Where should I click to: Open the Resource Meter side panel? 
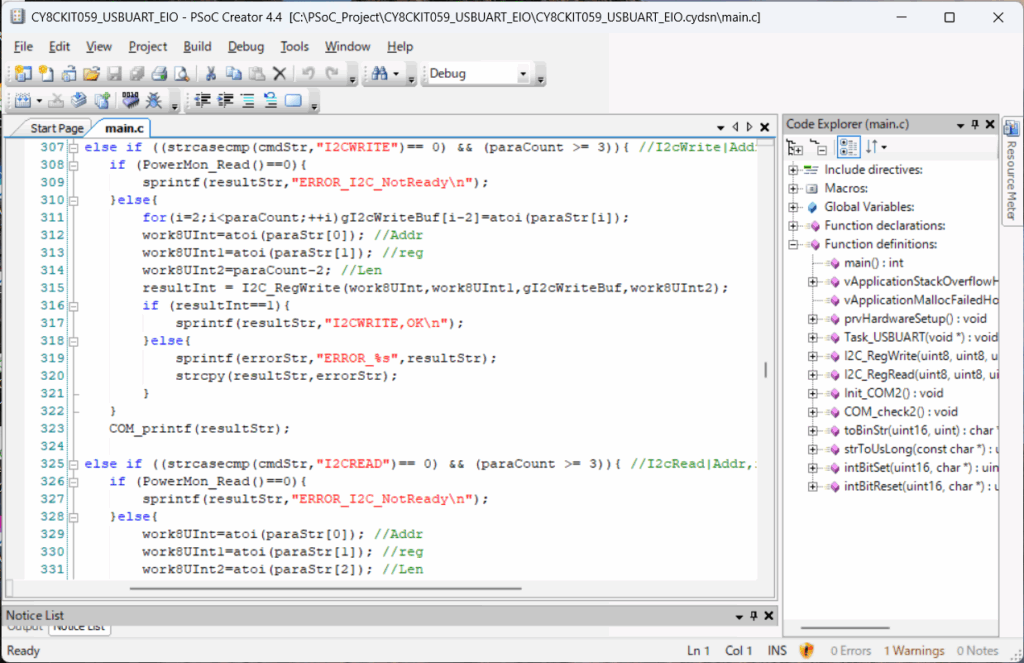tap(1012, 171)
